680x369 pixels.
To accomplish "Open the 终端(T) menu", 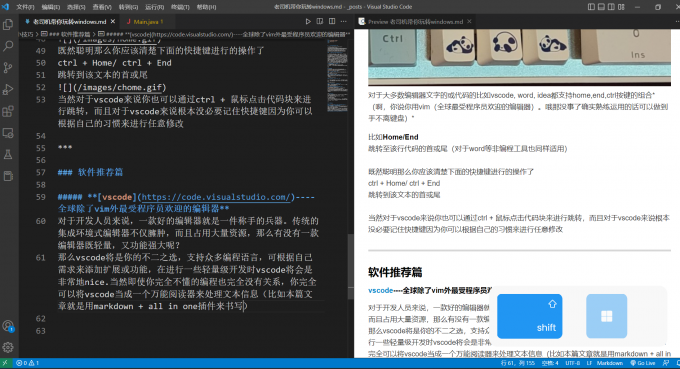I will (180, 7).
